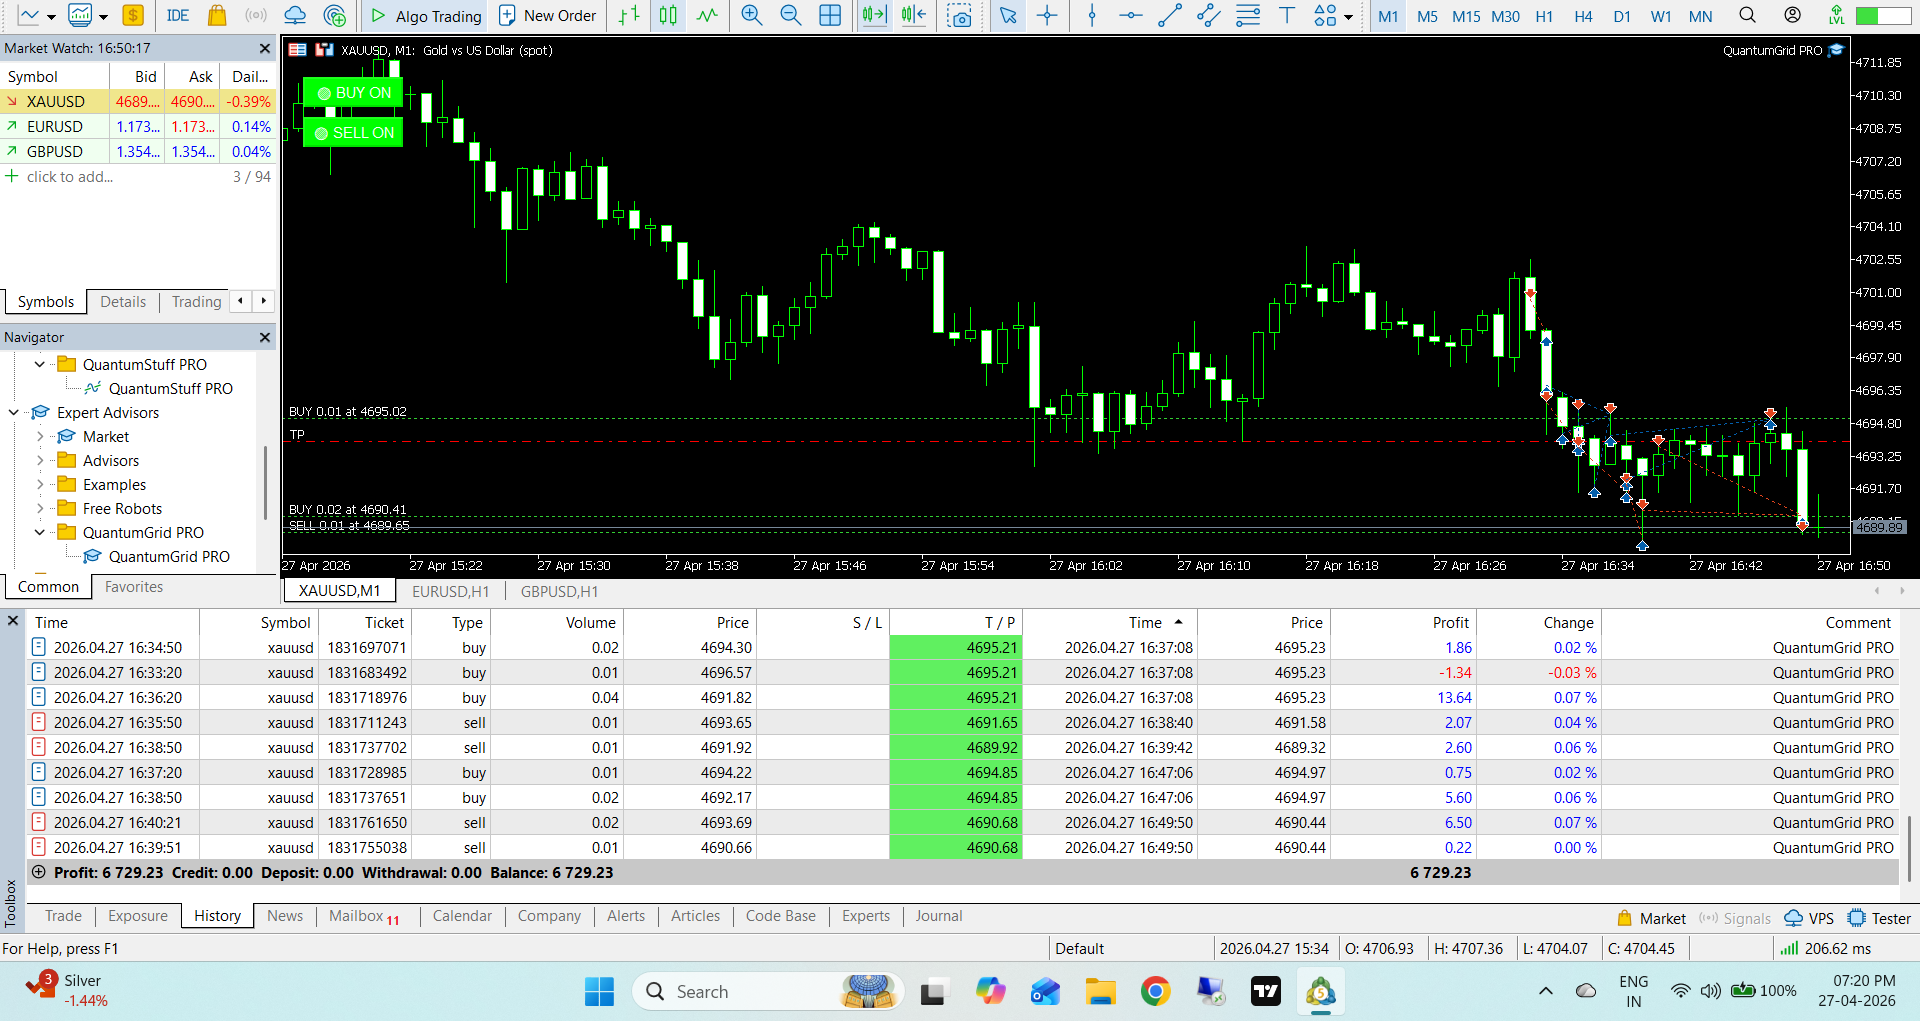Open the shapes objects dropdown arrow
The height and width of the screenshot is (1021, 1920).
tap(1348, 17)
